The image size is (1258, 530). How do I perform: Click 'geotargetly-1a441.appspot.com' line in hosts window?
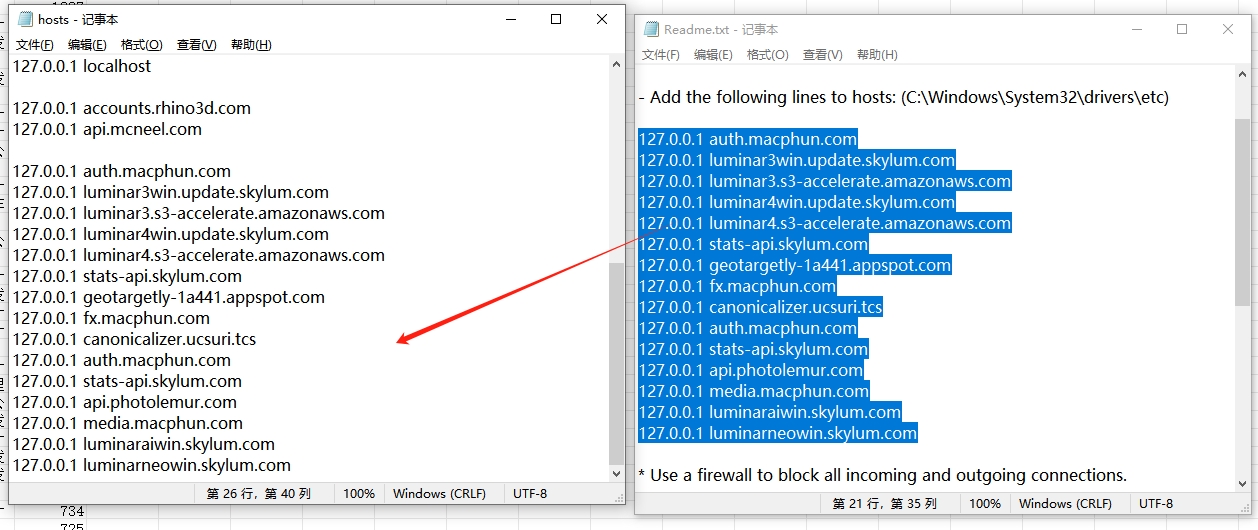169,297
